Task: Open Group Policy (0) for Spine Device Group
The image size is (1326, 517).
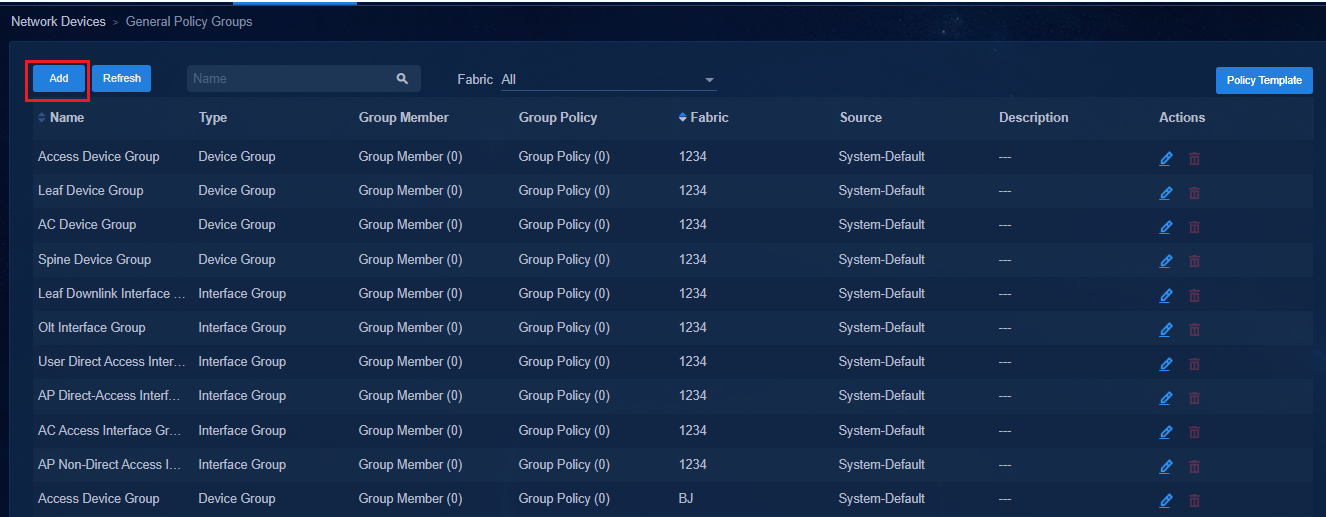Action: pos(564,259)
